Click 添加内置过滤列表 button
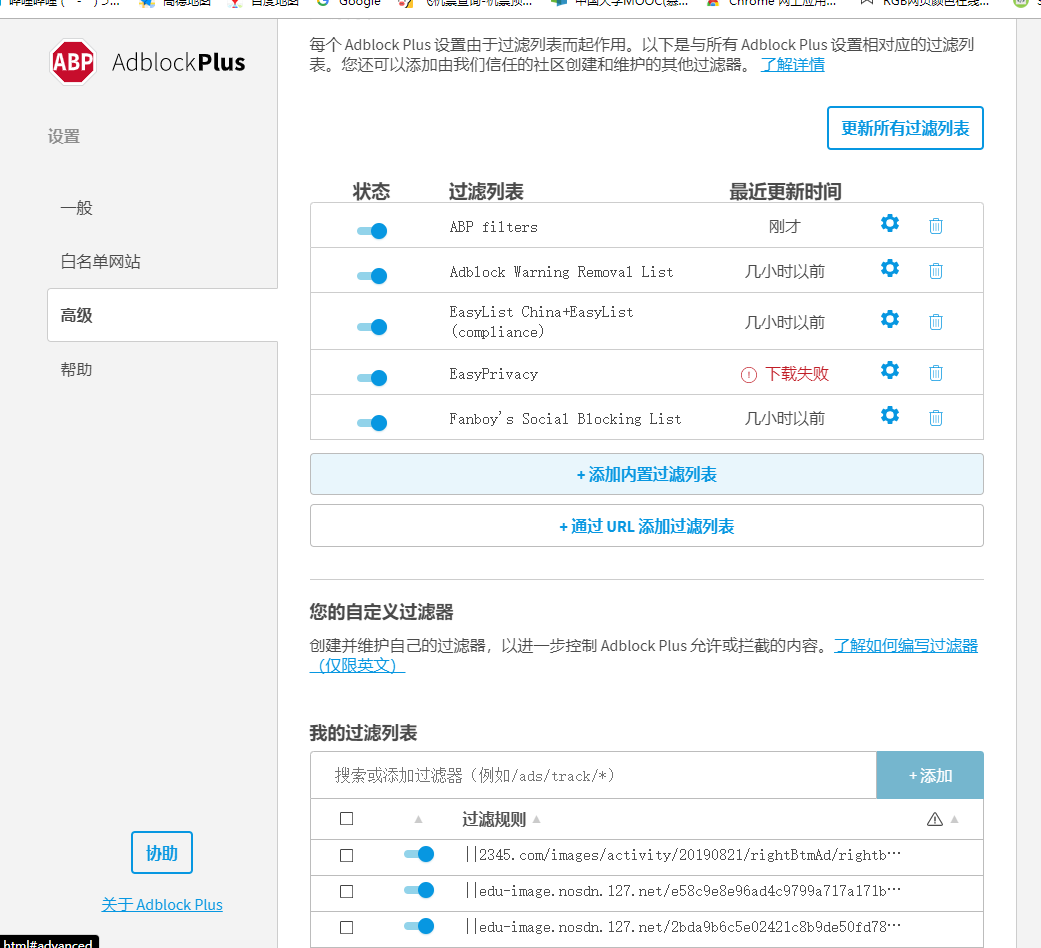The width and height of the screenshot is (1041, 948). (647, 474)
